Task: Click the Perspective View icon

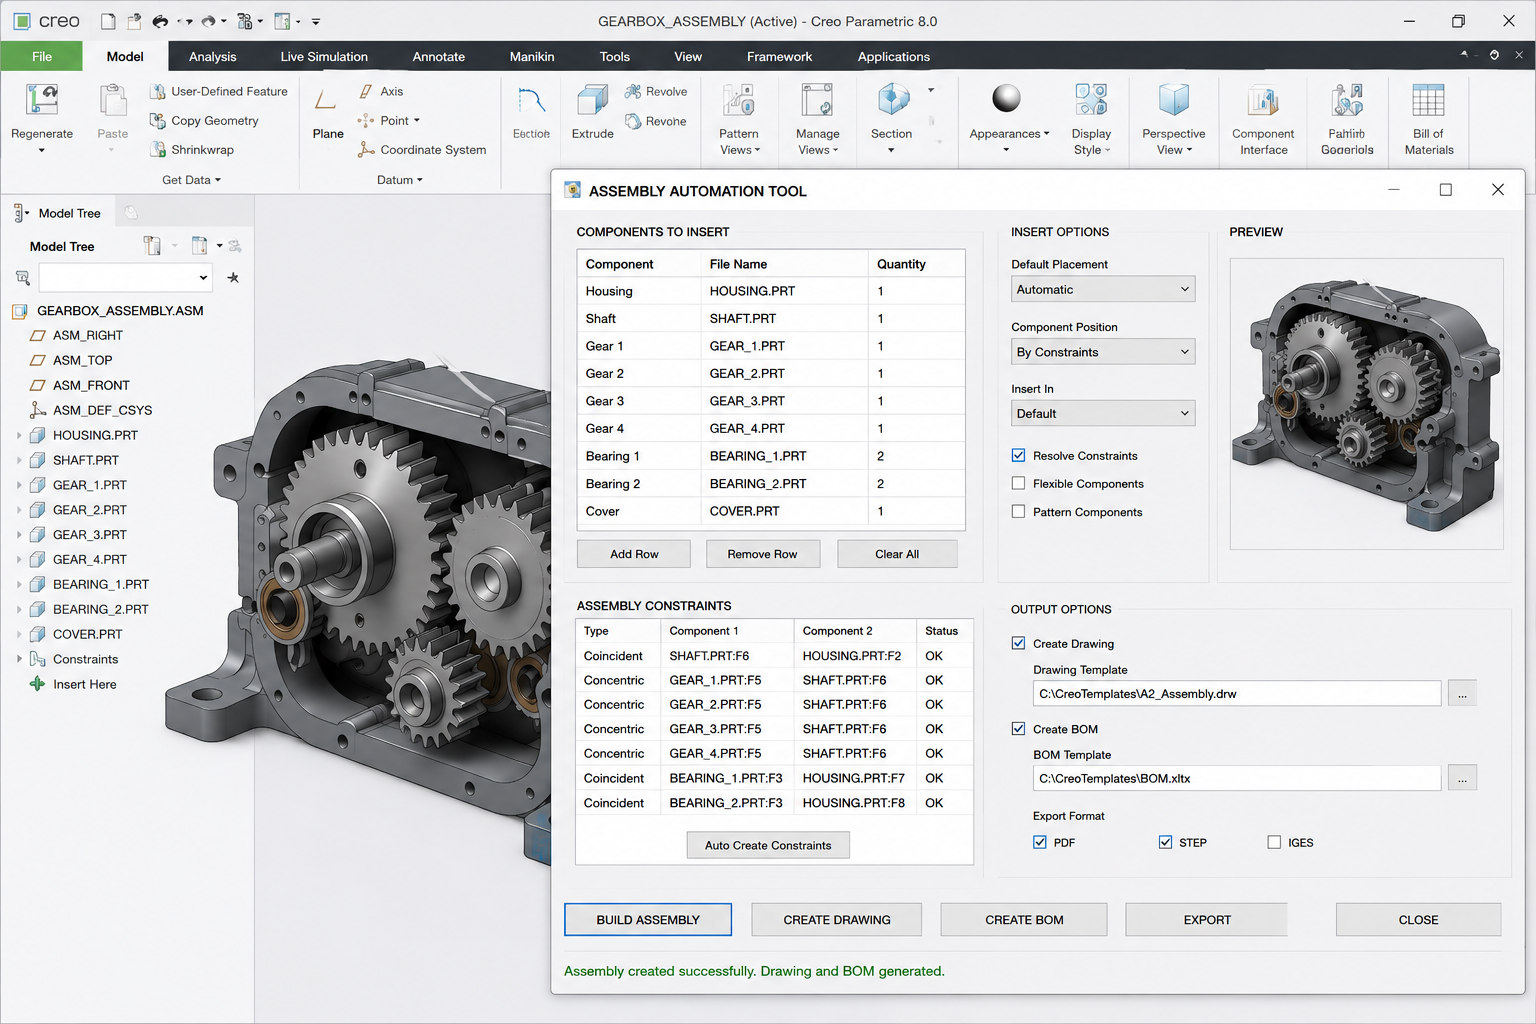Action: (1173, 100)
